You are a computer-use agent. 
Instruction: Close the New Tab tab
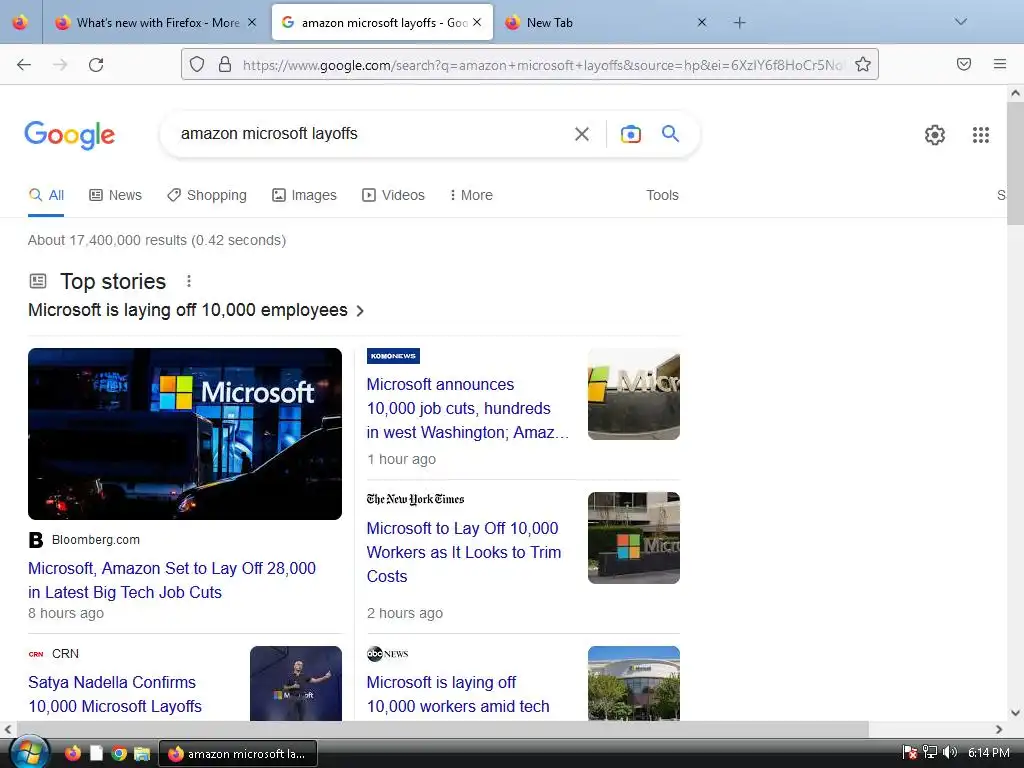point(701,22)
